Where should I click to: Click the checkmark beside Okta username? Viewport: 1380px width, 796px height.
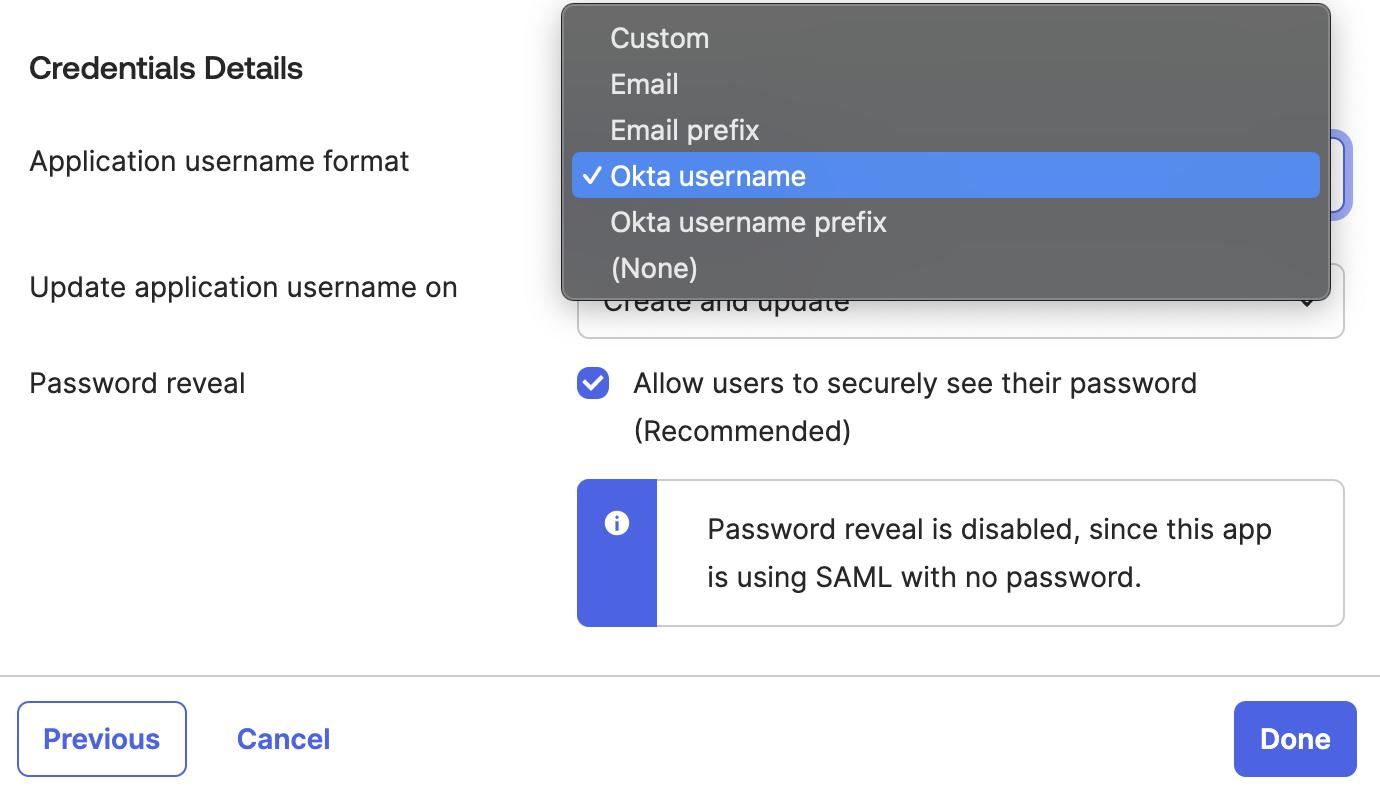pyautogui.click(x=592, y=176)
